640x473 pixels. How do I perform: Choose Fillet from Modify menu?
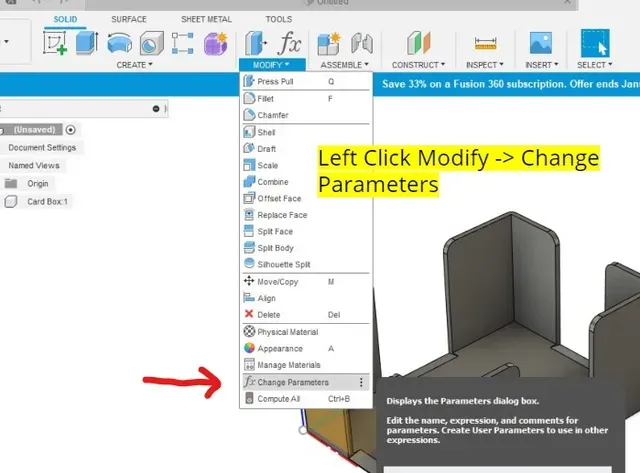coord(306,99)
